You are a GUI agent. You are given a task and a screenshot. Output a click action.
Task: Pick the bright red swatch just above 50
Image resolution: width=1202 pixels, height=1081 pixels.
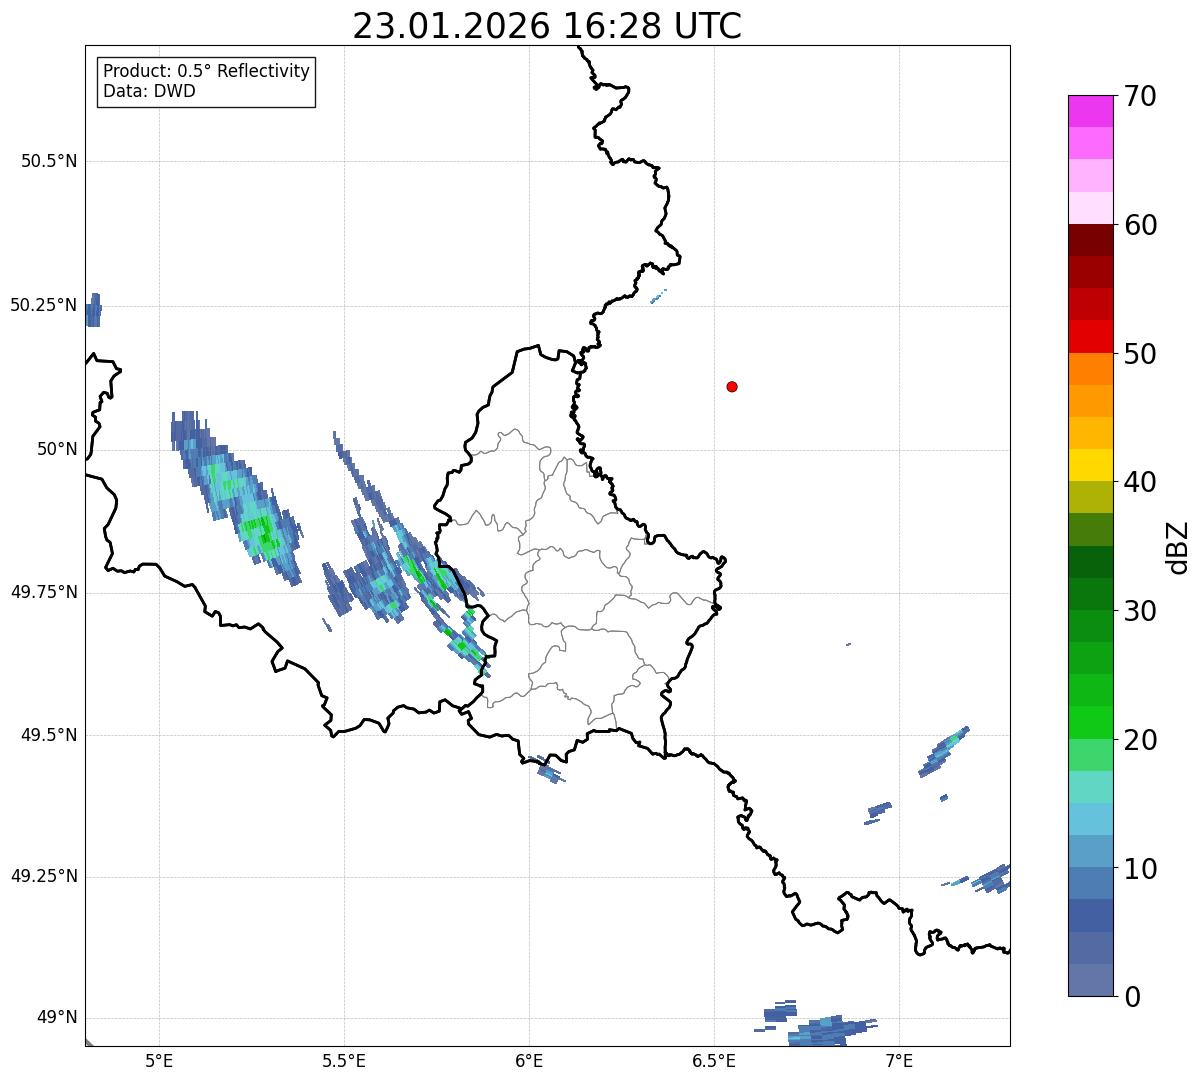tap(1090, 337)
